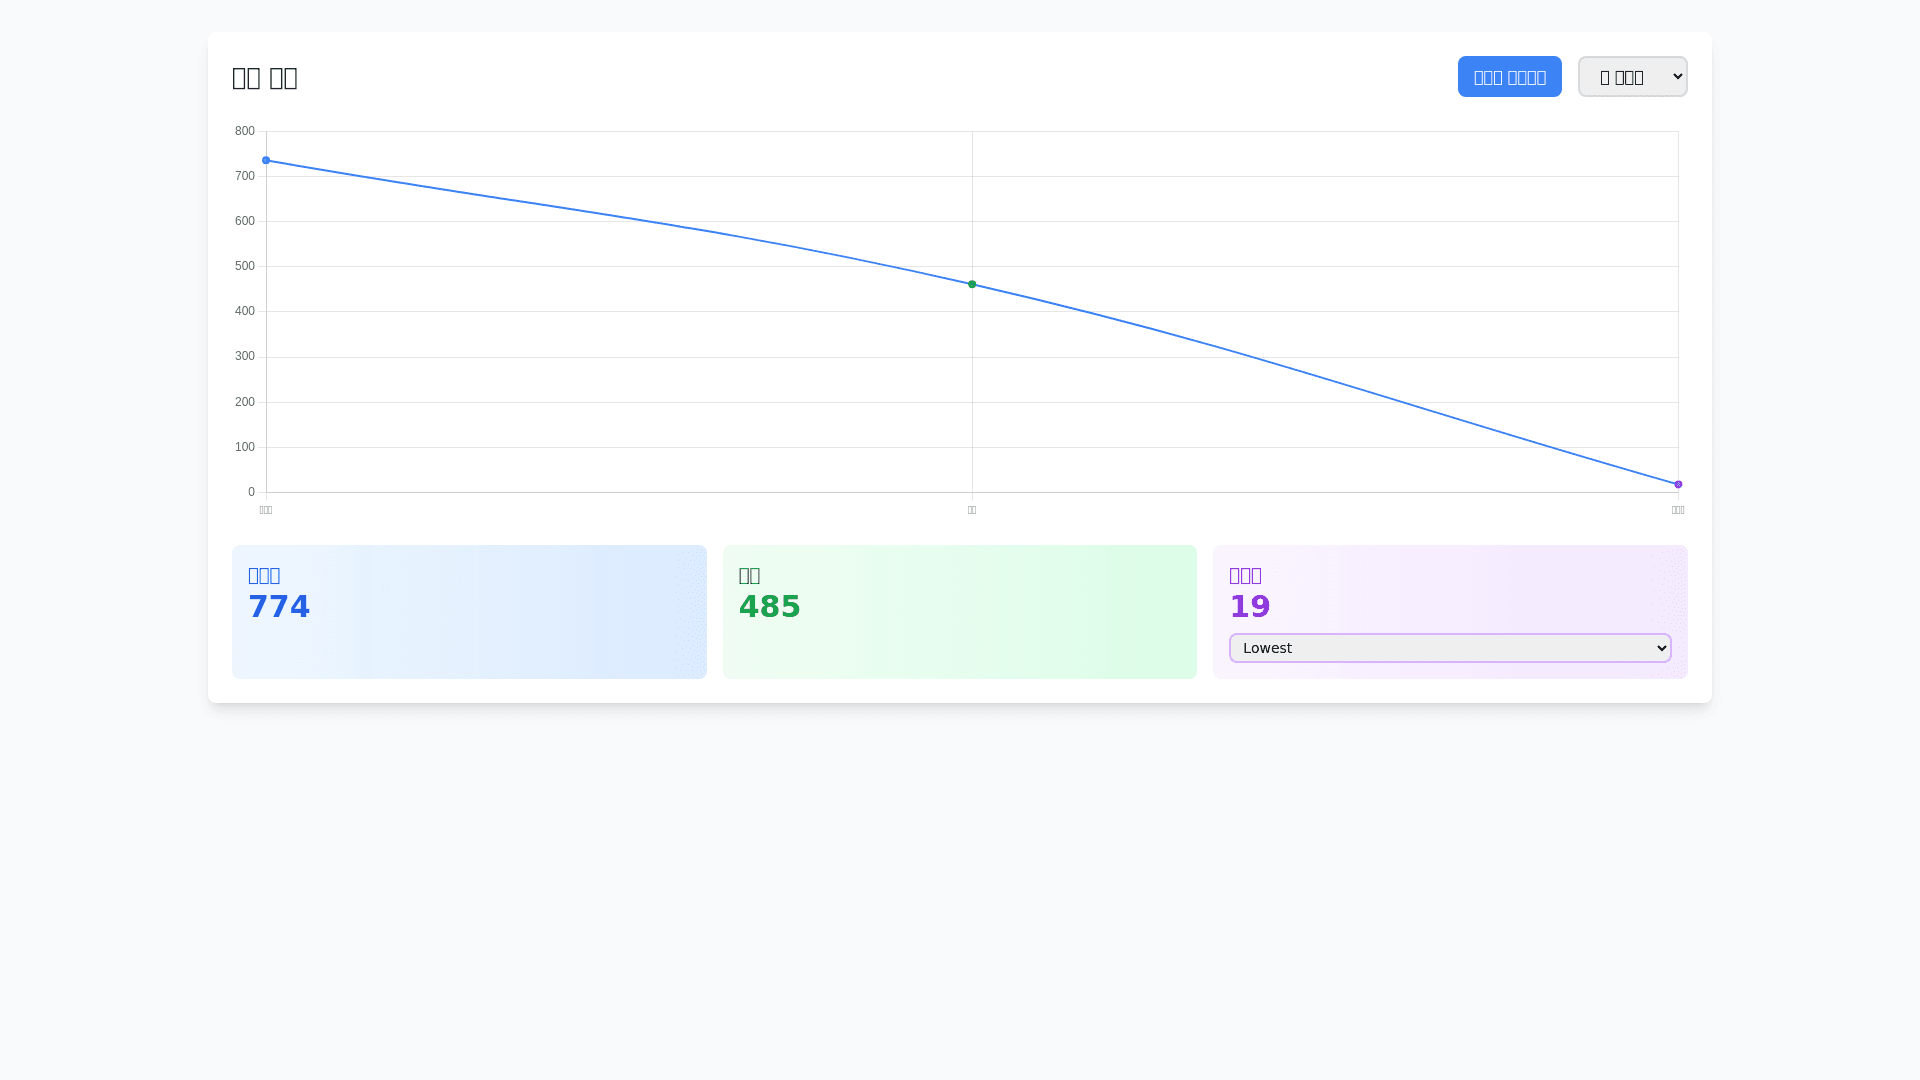Select the blue stat card showing 774
Screen dimensions: 1920x1080
(x=469, y=612)
